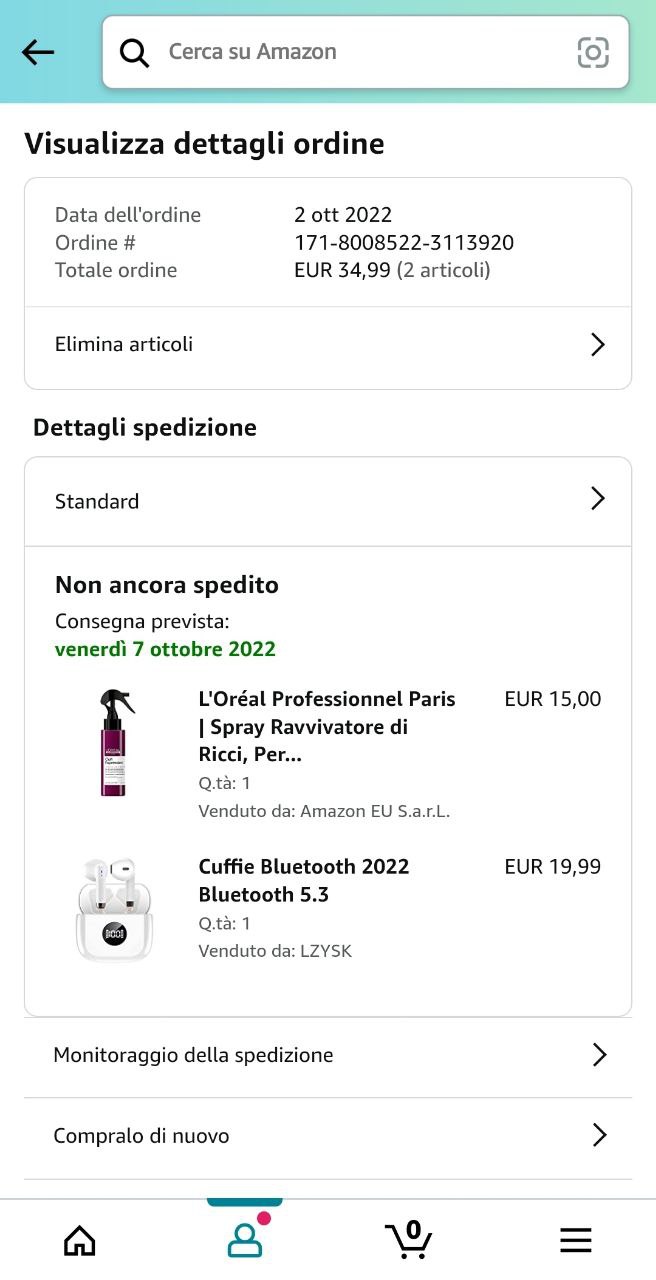This screenshot has width=656, height=1280.
Task: Tap Standard shipping option row
Action: click(97, 502)
